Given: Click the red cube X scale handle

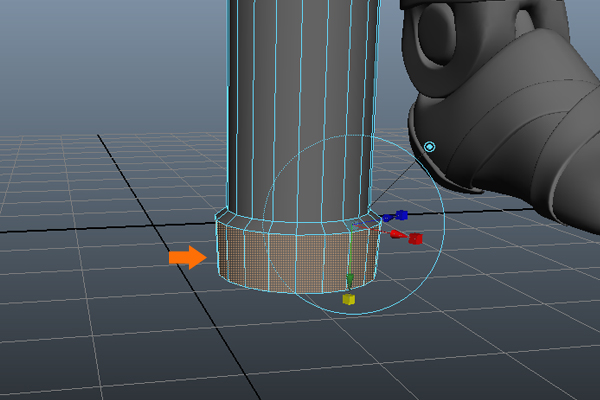Looking at the screenshot, I should pyautogui.click(x=415, y=239).
